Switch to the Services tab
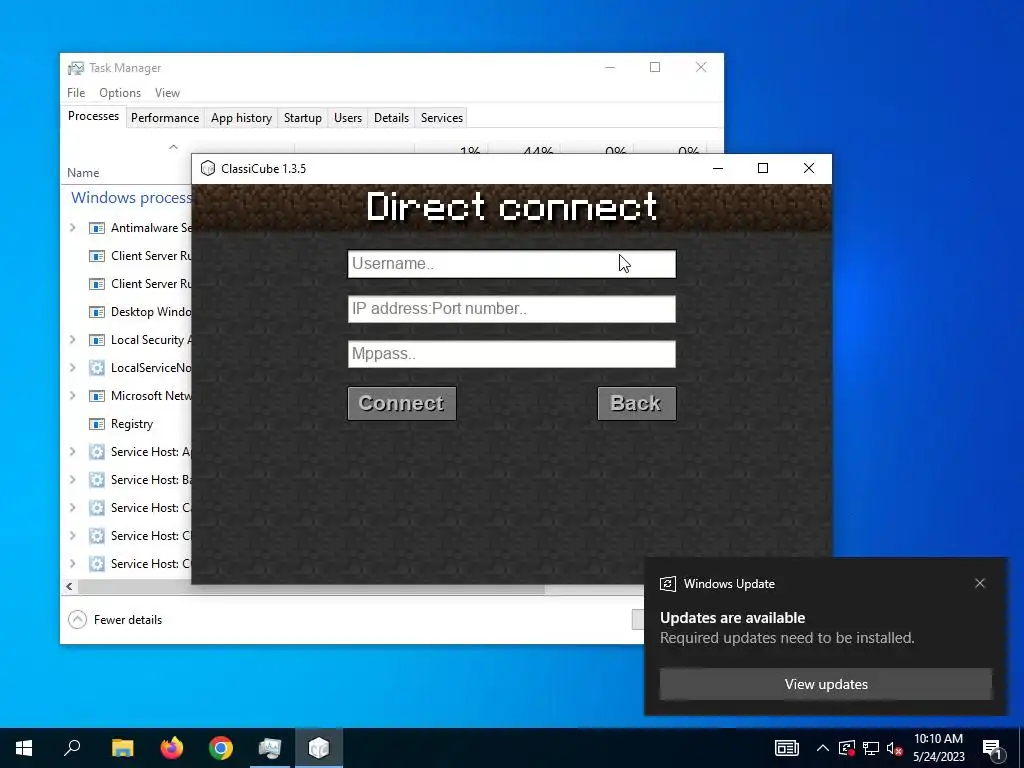This screenshot has height=768, width=1024. click(441, 118)
